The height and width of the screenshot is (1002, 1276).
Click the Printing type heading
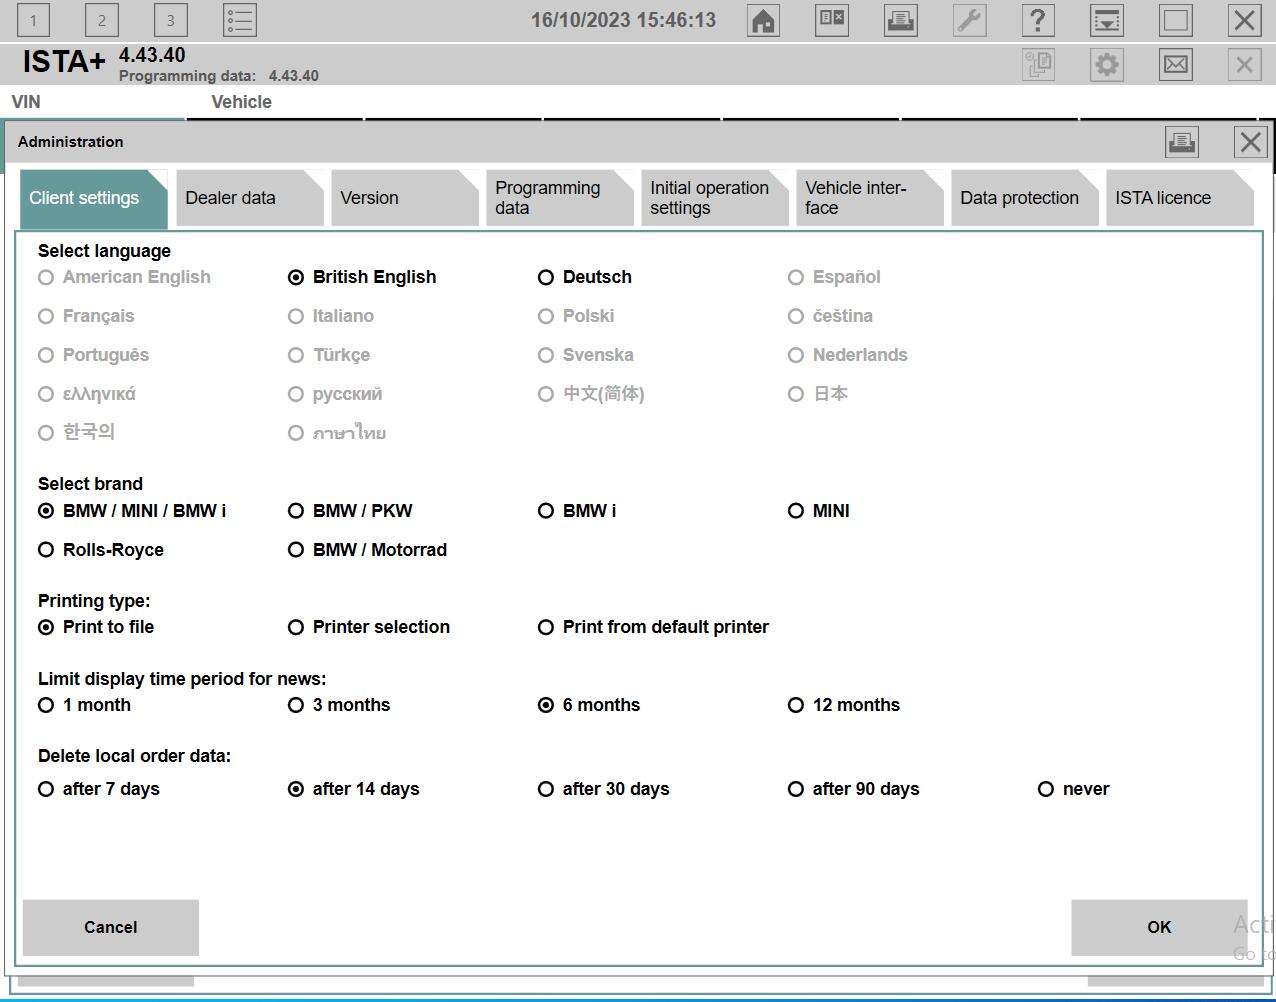click(94, 601)
